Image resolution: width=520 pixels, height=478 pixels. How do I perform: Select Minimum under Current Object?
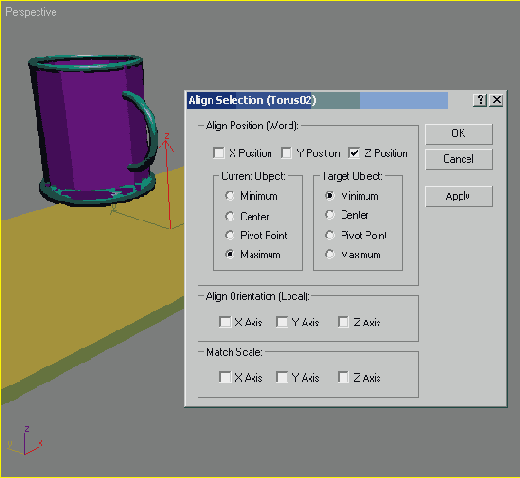click(230, 196)
